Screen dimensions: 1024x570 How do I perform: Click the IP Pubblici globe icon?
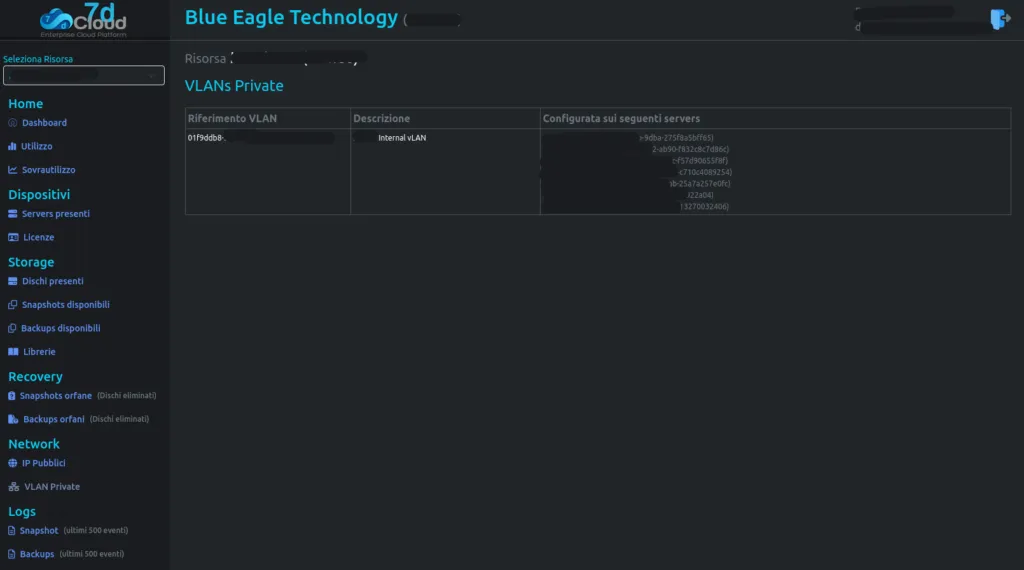click(12, 464)
